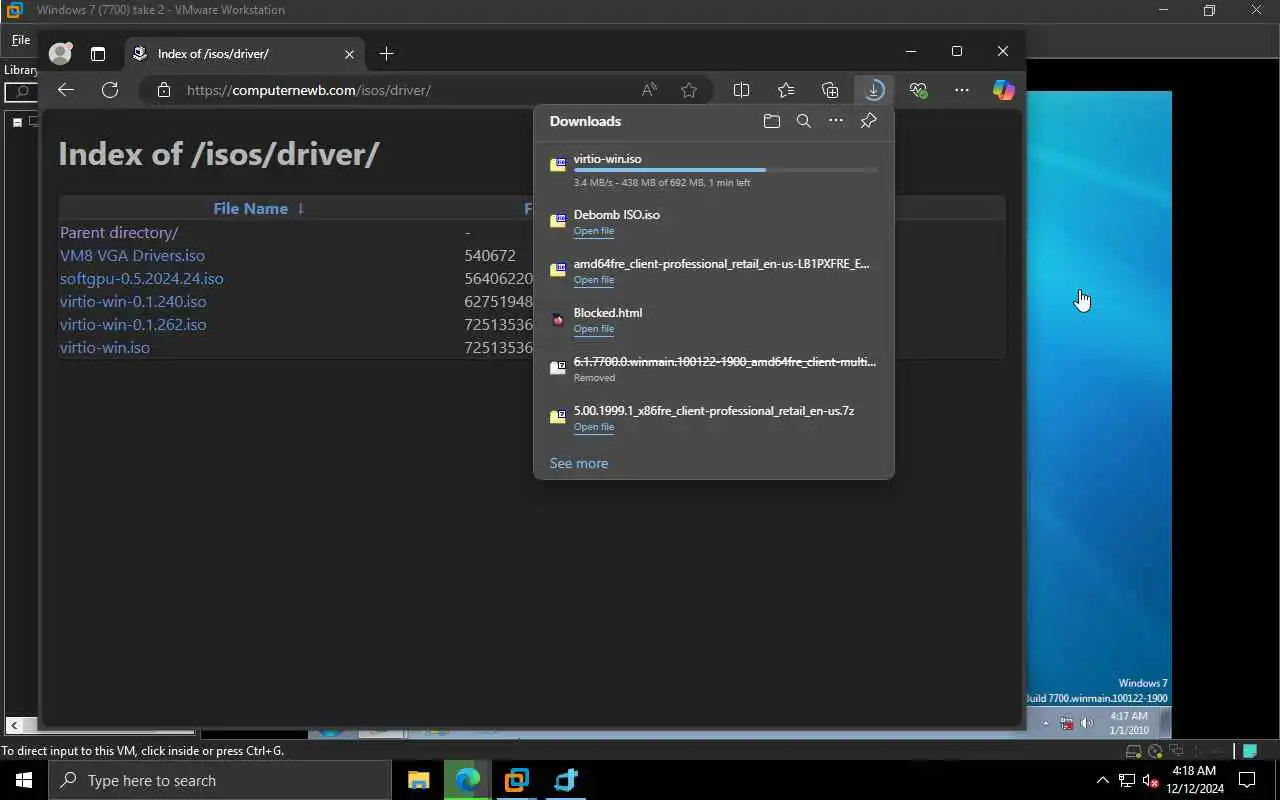This screenshot has height=800, width=1280.
Task: Click the taskbar search box
Action: click(x=220, y=780)
